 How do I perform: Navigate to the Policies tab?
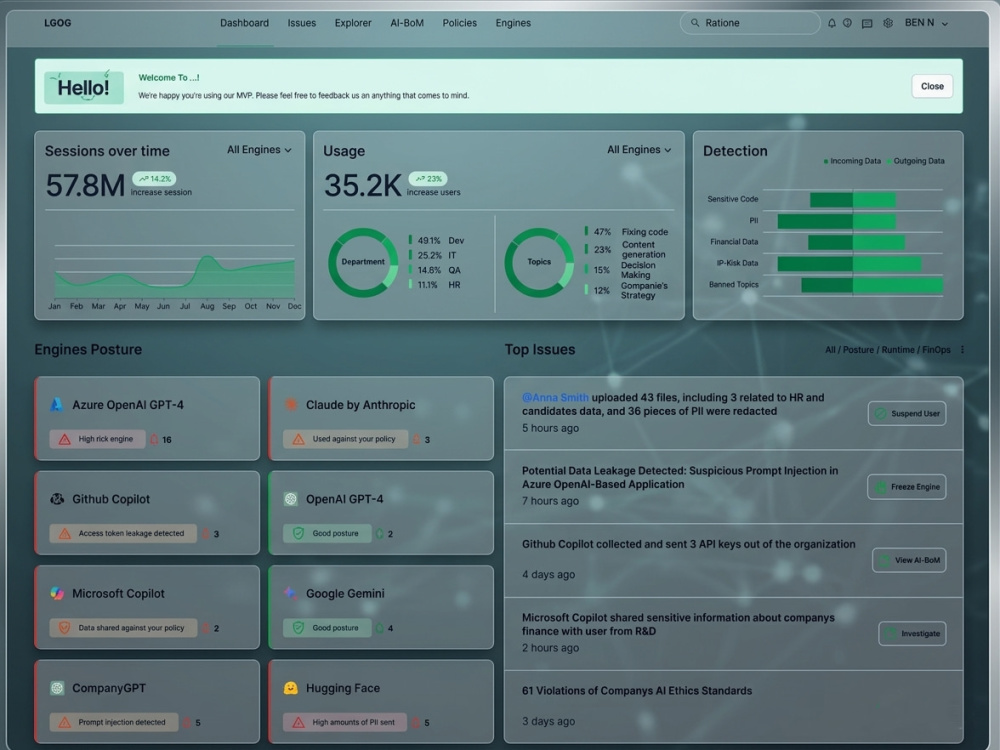click(x=459, y=23)
